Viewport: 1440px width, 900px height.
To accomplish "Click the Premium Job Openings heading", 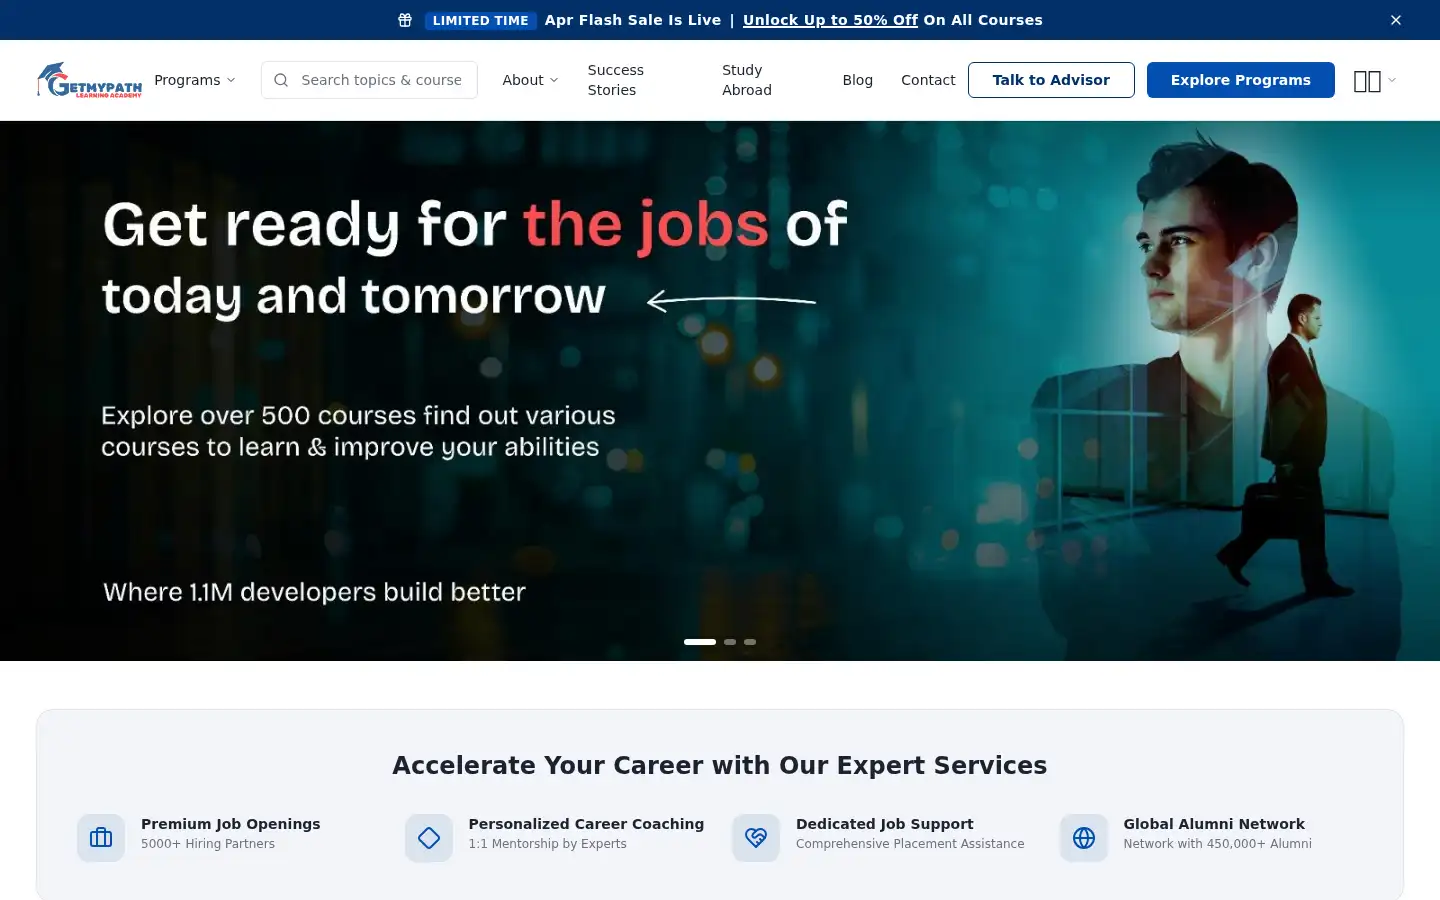I will 231,824.
